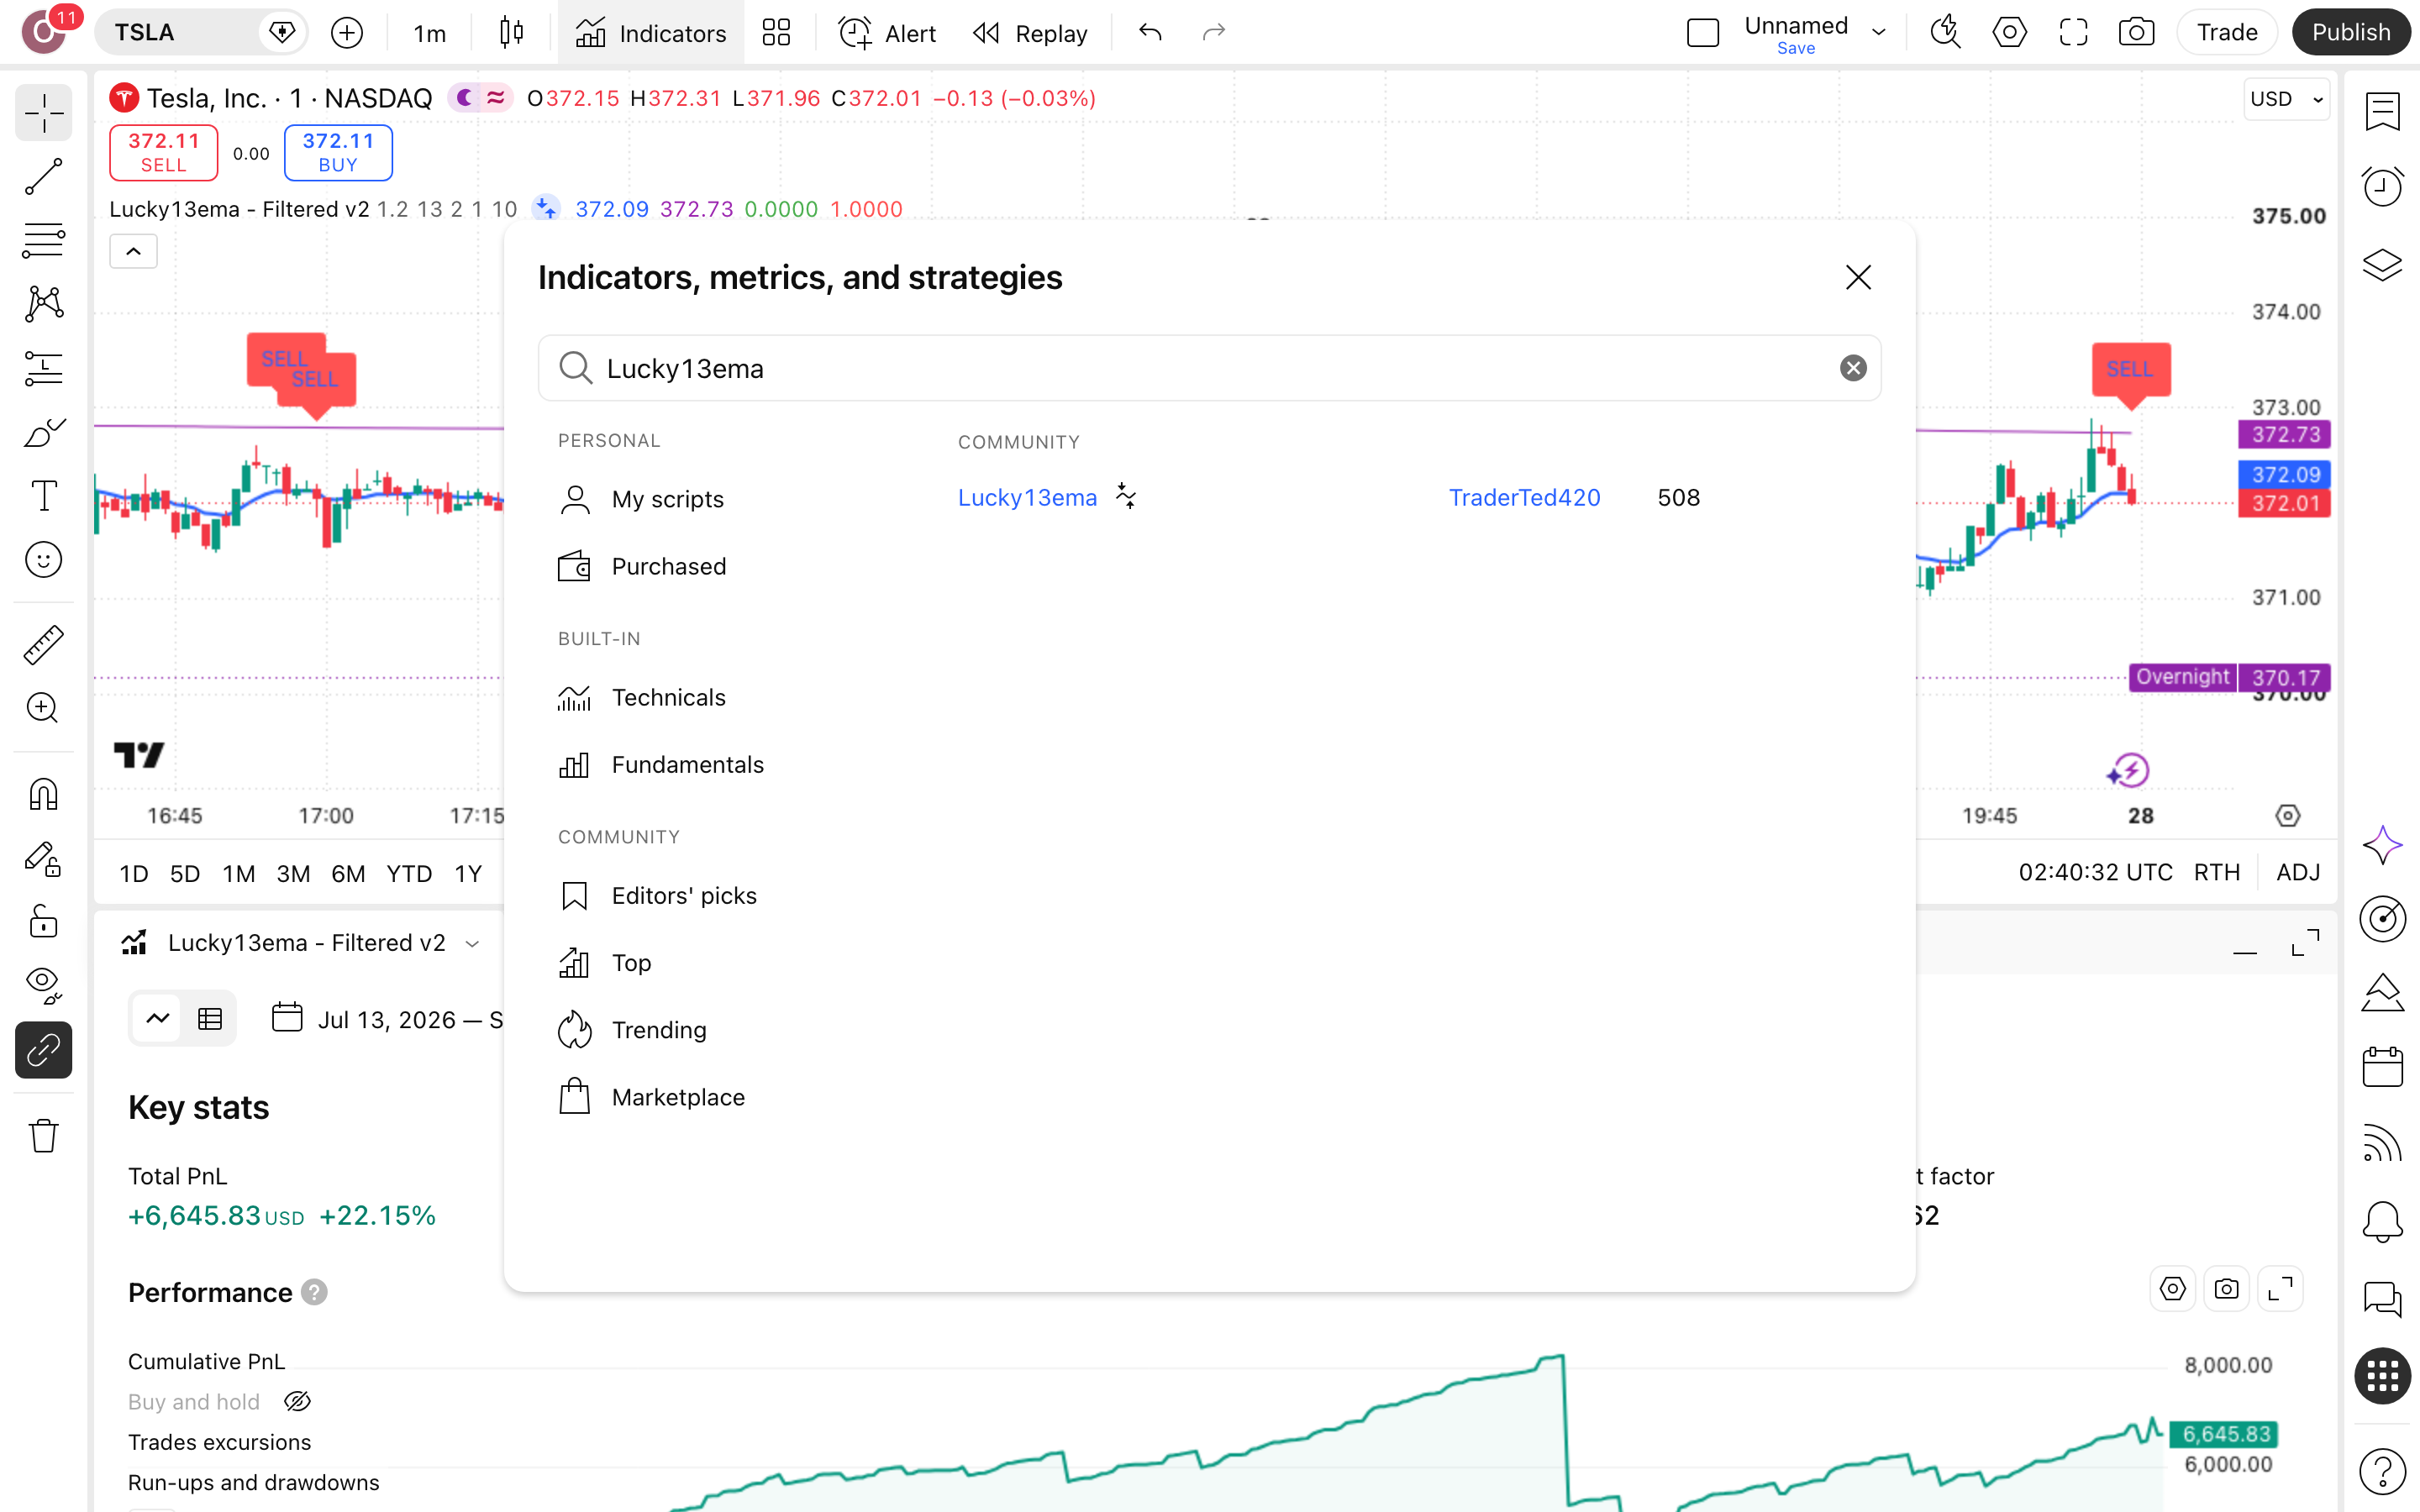Open Editors' picks community section

pos(684,895)
